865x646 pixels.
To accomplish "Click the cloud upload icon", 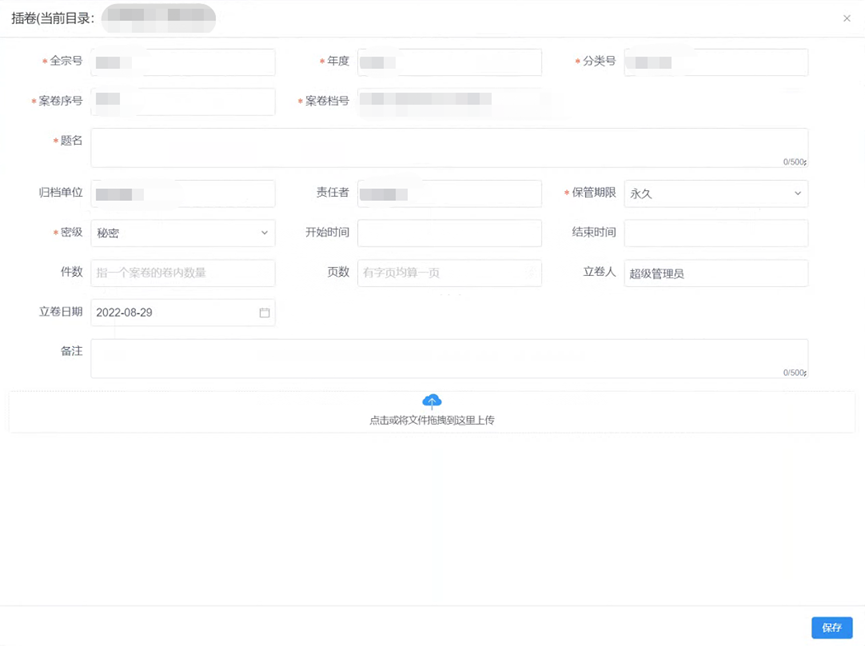I will pyautogui.click(x=432, y=401).
